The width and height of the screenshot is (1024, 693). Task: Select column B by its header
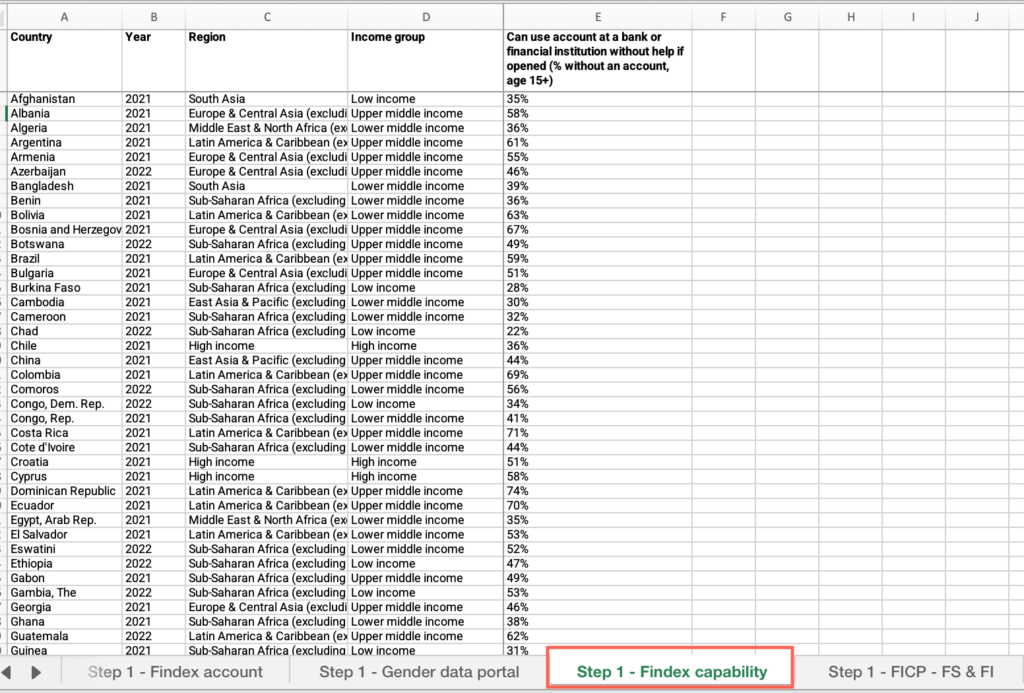click(153, 17)
